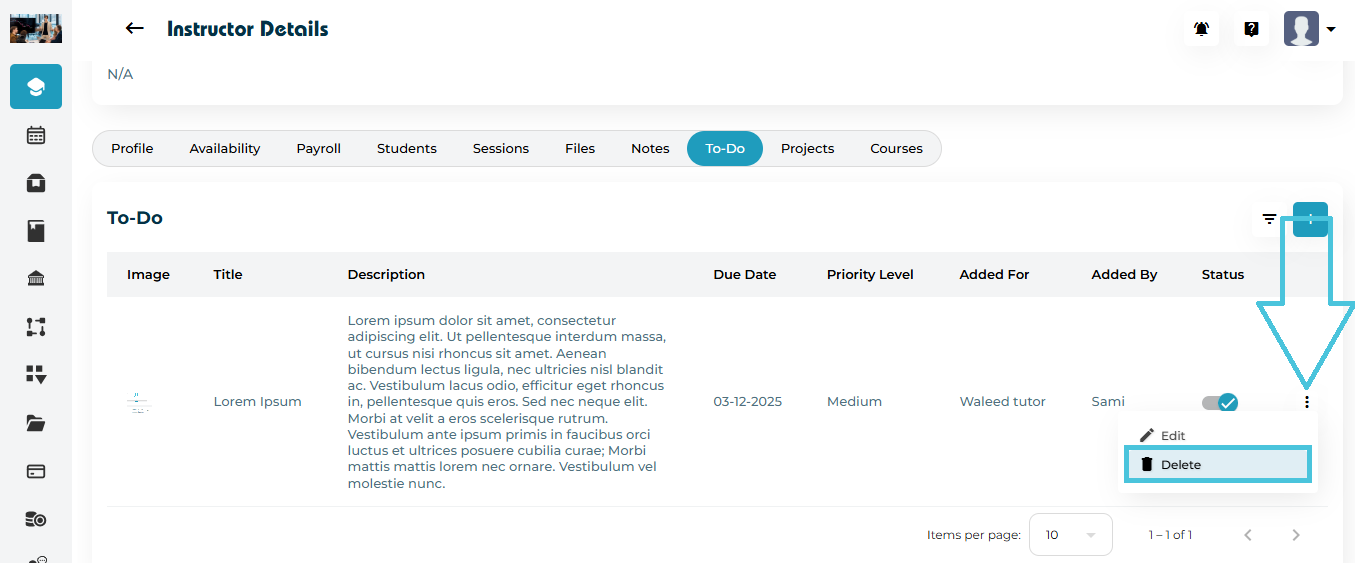Open the calendar icon in sidebar
The height and width of the screenshot is (563, 1355).
coord(36,135)
